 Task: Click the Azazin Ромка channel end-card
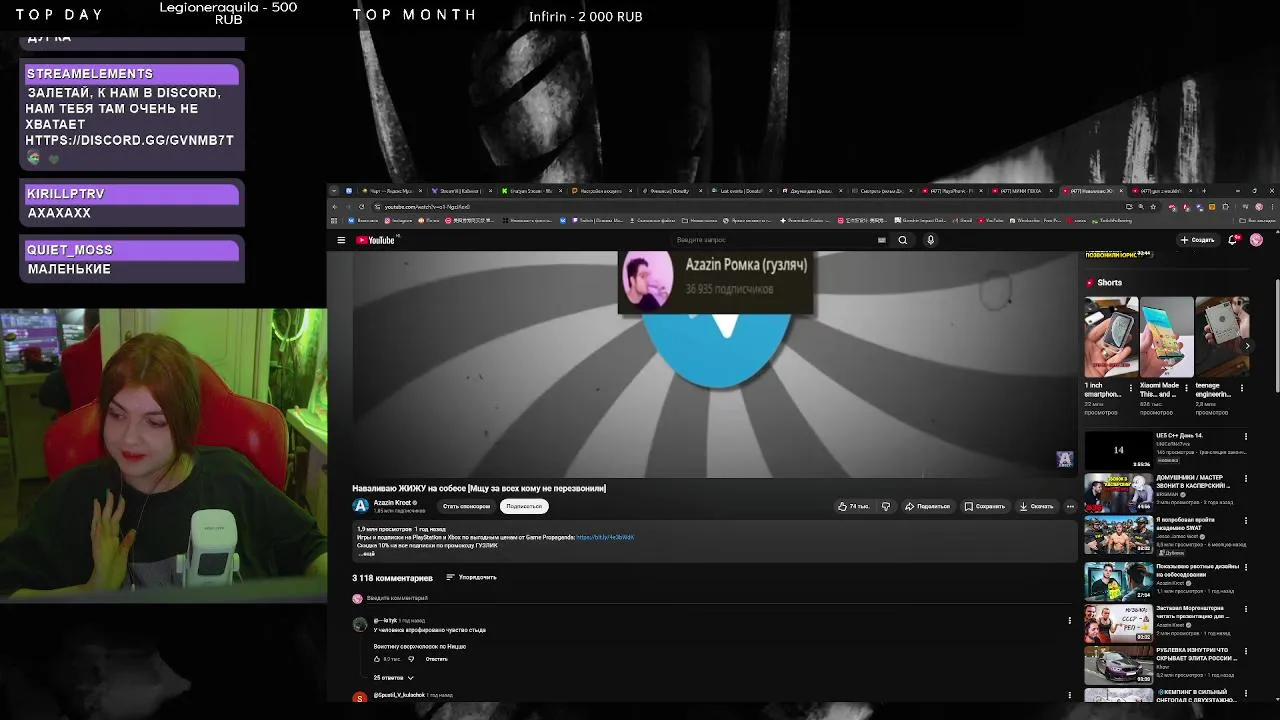point(715,280)
